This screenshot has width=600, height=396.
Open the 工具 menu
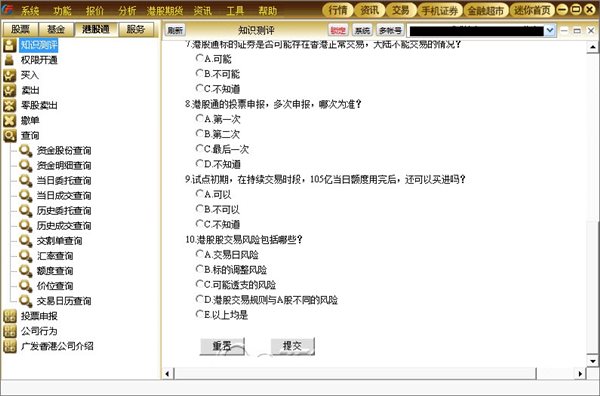(235, 11)
